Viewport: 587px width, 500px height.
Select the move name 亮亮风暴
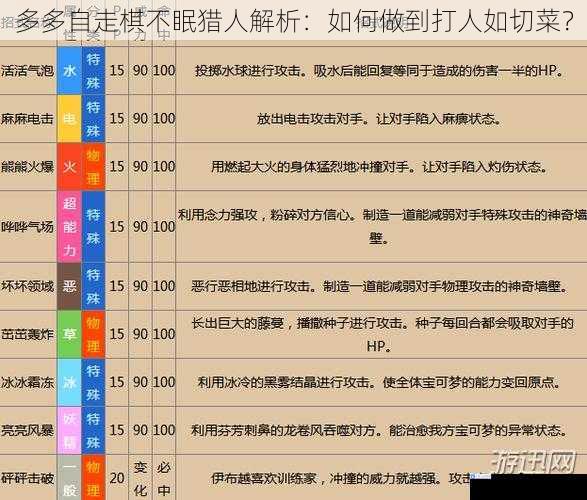tap(27, 430)
